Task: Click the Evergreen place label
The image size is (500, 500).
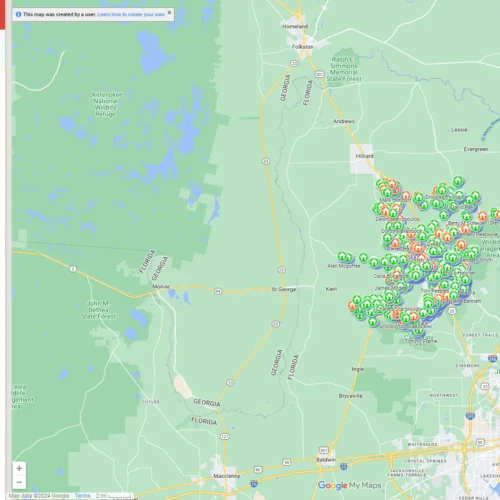Action: click(x=476, y=149)
